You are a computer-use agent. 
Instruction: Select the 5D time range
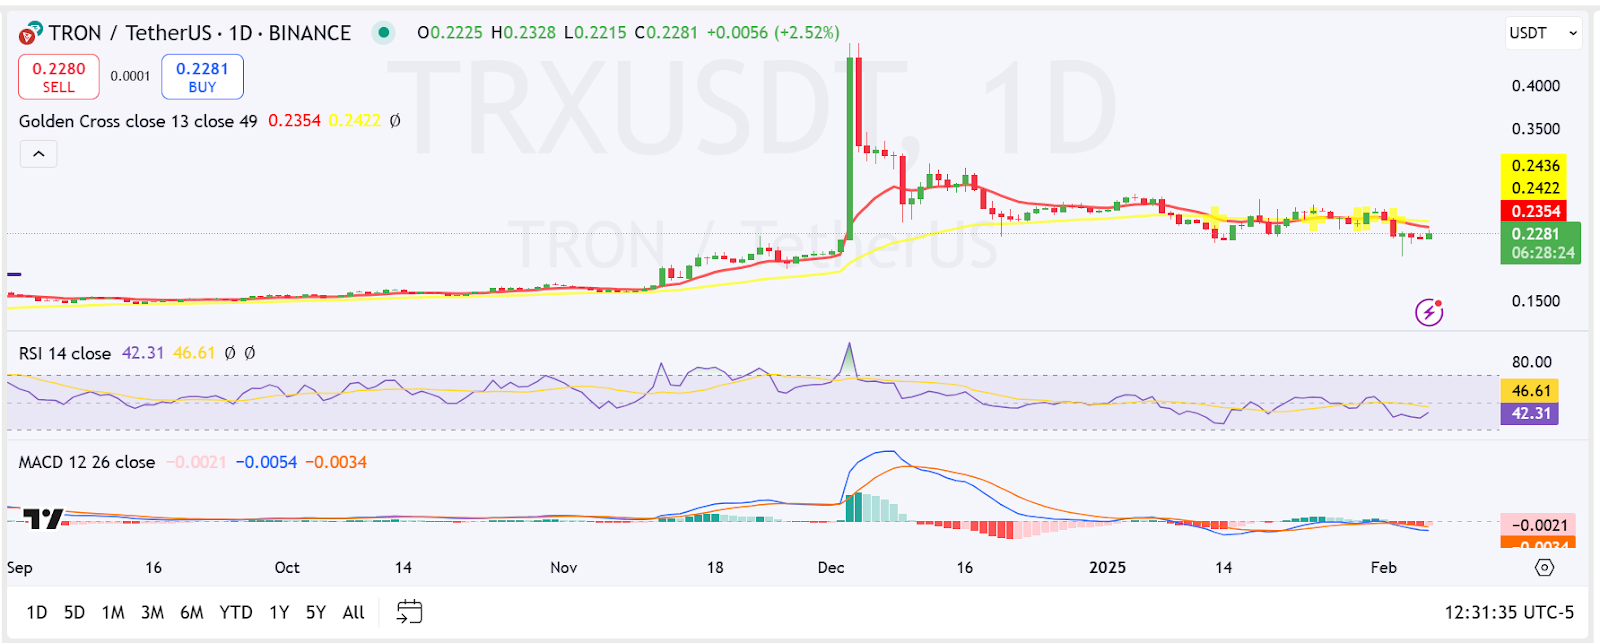(74, 612)
